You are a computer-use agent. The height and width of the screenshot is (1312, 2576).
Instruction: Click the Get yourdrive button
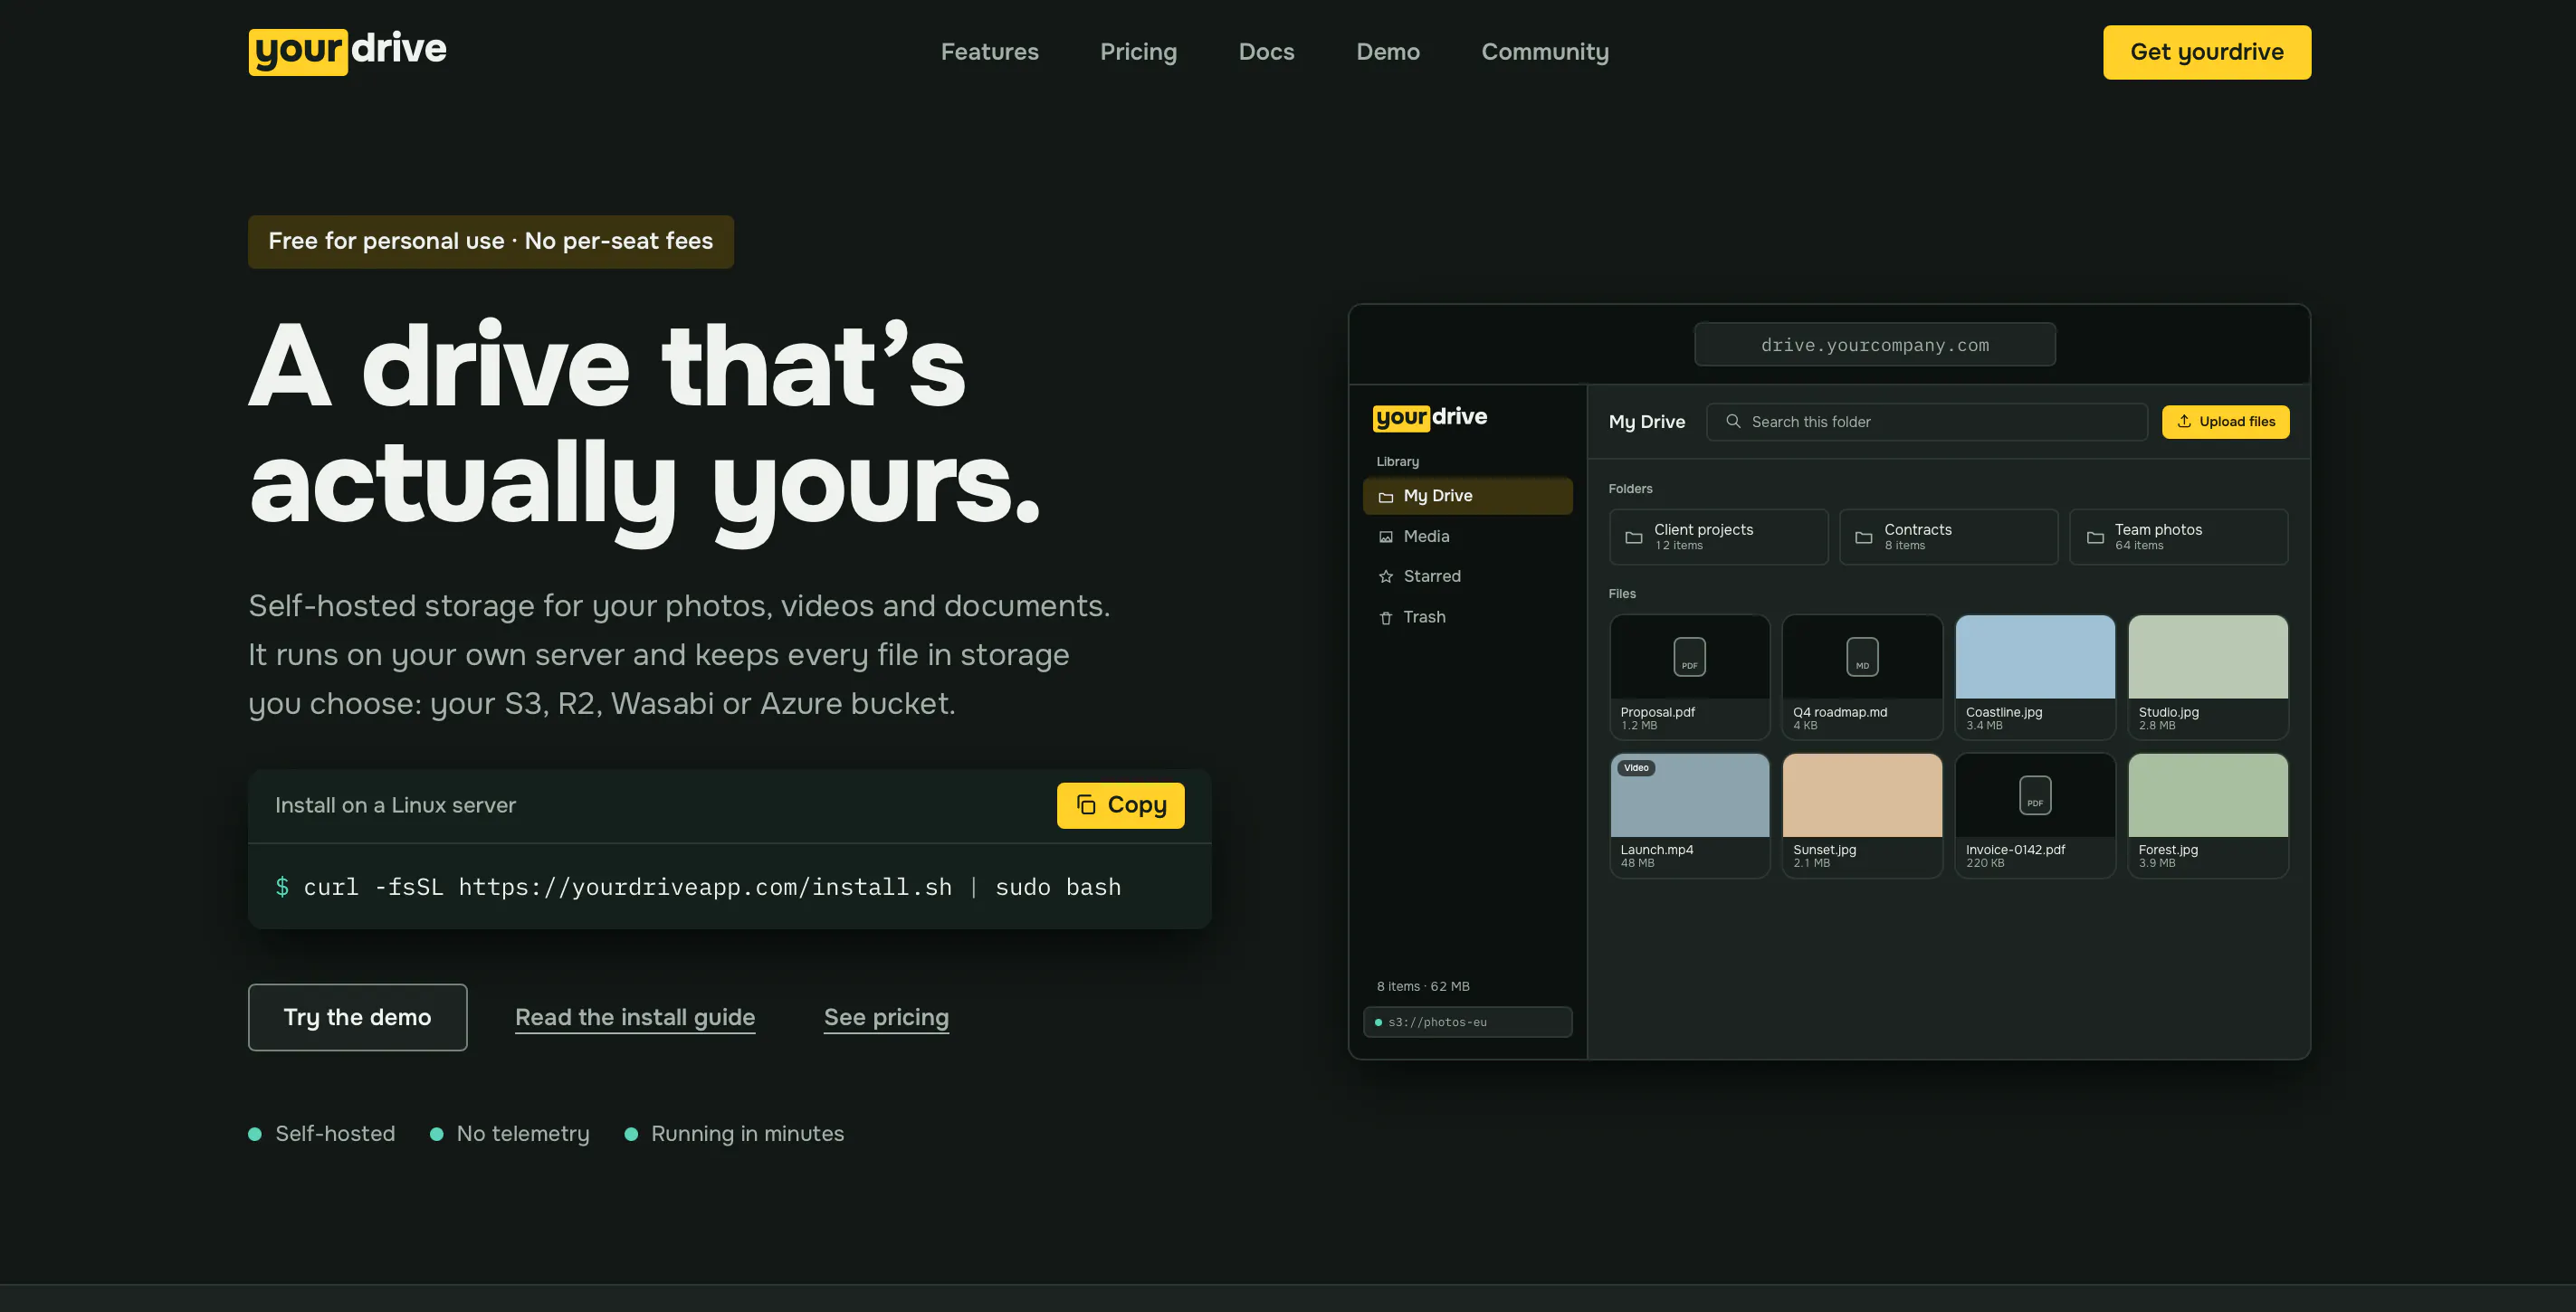2207,52
